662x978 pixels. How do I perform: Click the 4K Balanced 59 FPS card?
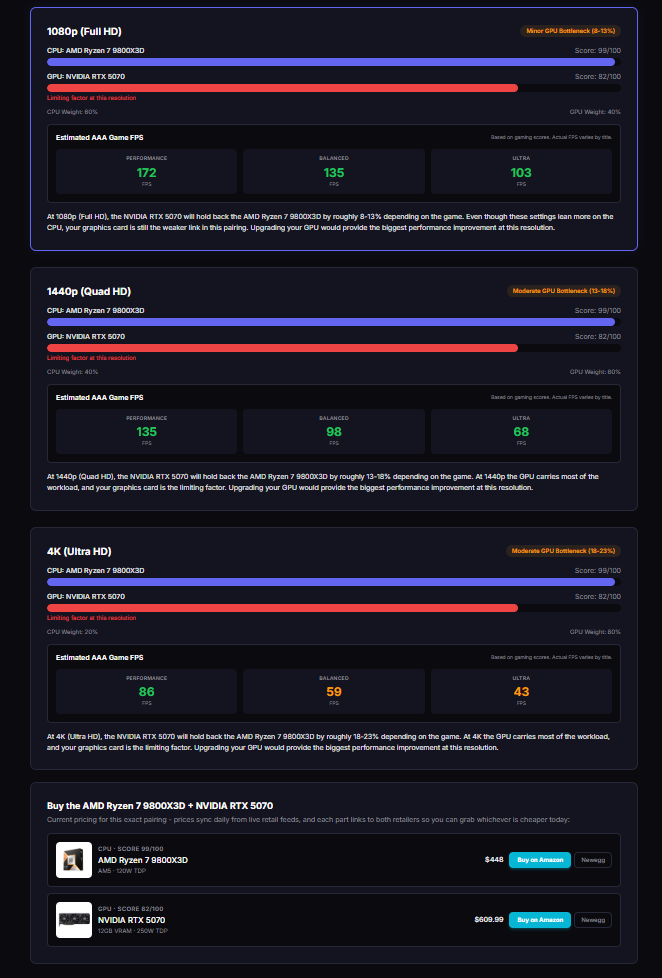334,692
